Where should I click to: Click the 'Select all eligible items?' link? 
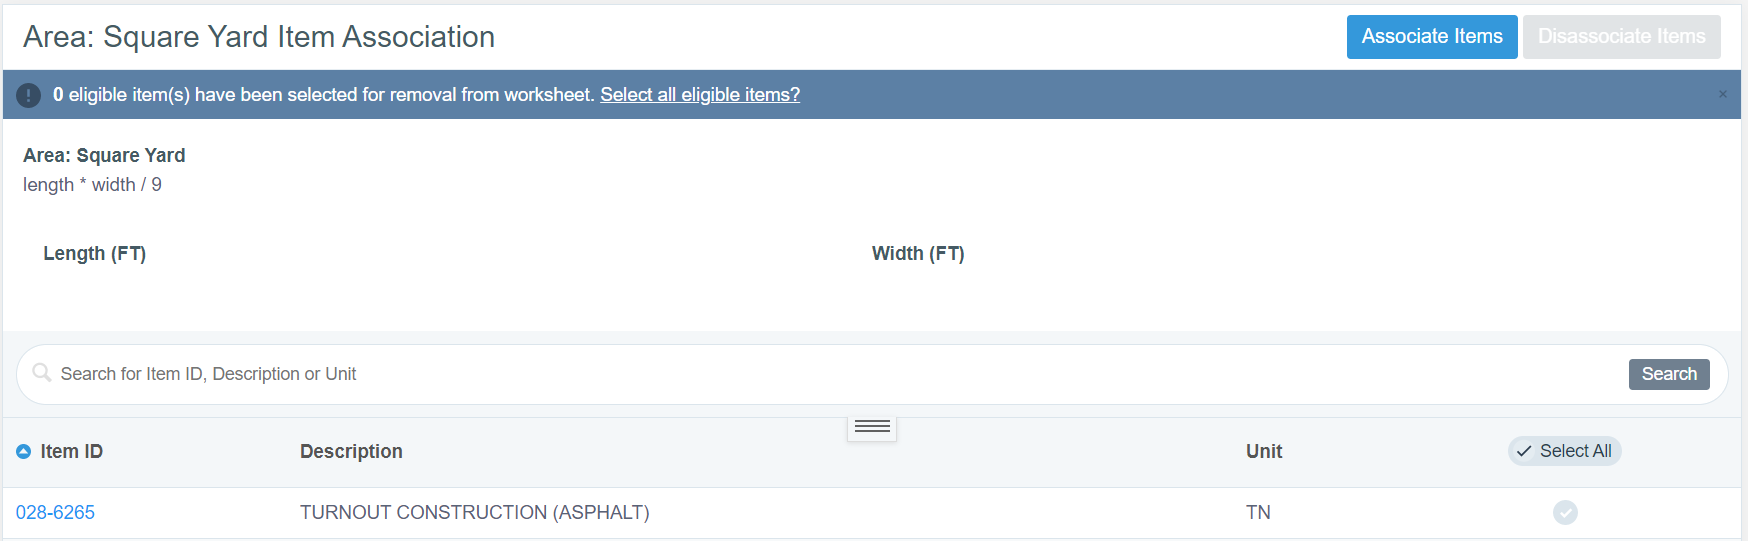699,95
